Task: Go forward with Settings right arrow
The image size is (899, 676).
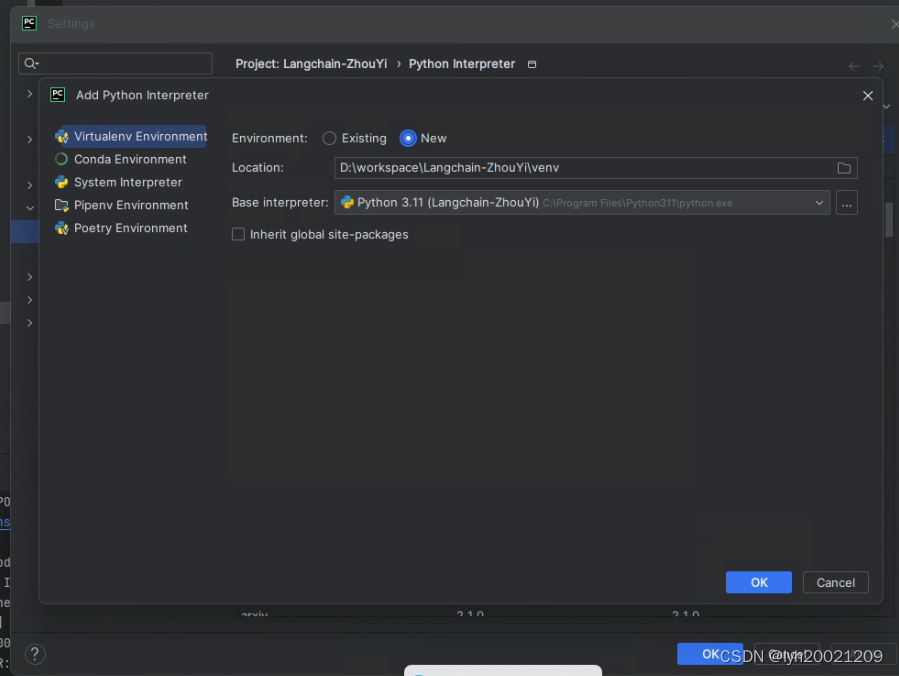Action: (x=878, y=66)
